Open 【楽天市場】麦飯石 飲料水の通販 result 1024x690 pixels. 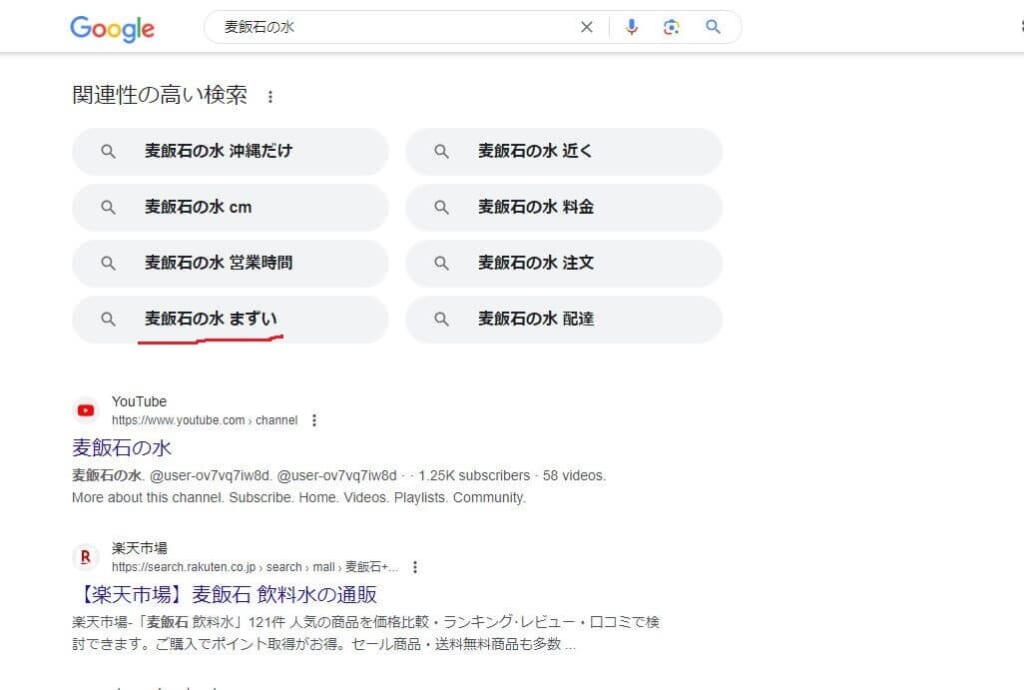point(225,594)
